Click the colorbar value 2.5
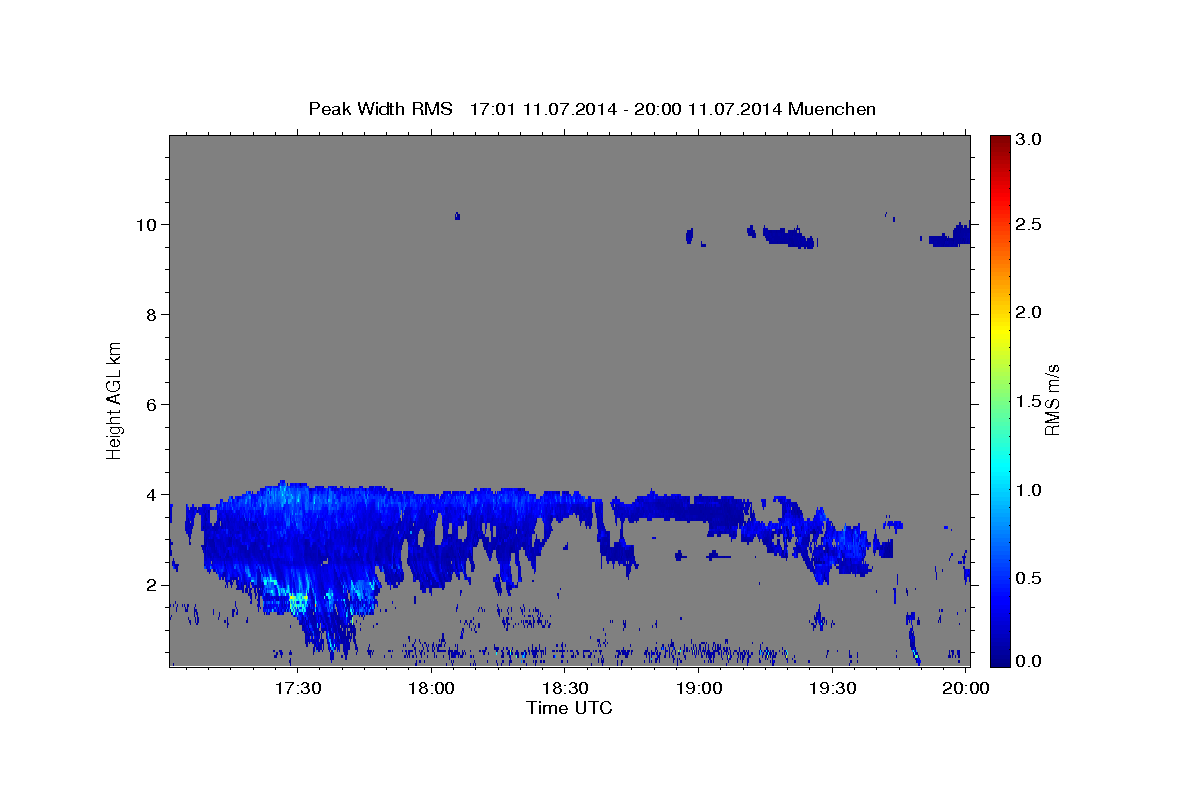Viewport: 1200px width, 800px height. coord(1029,225)
